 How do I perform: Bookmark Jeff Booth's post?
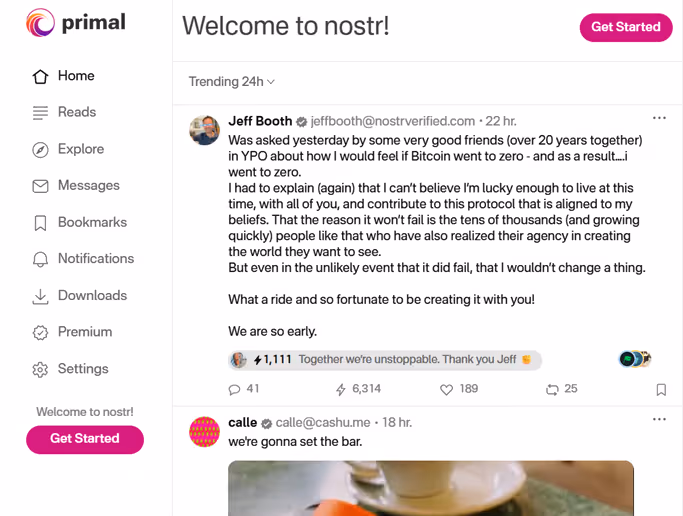(661, 389)
